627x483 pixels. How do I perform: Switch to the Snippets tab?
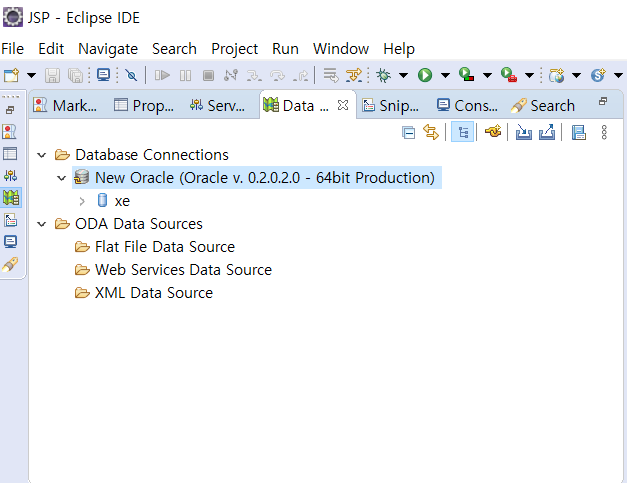(391, 106)
